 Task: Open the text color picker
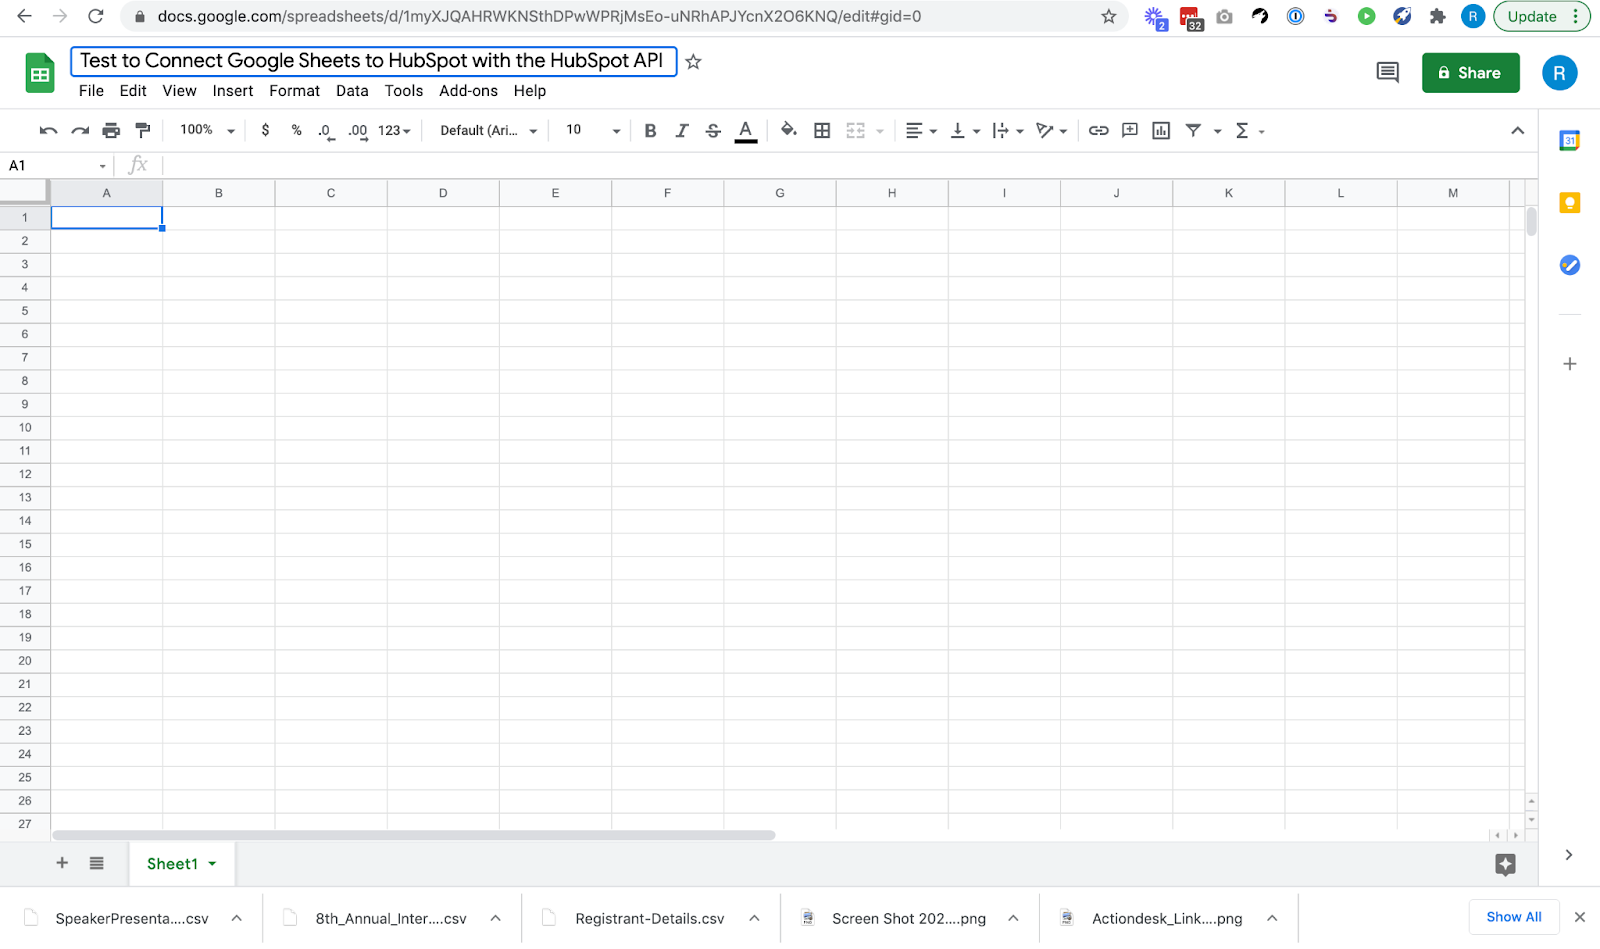(x=745, y=131)
